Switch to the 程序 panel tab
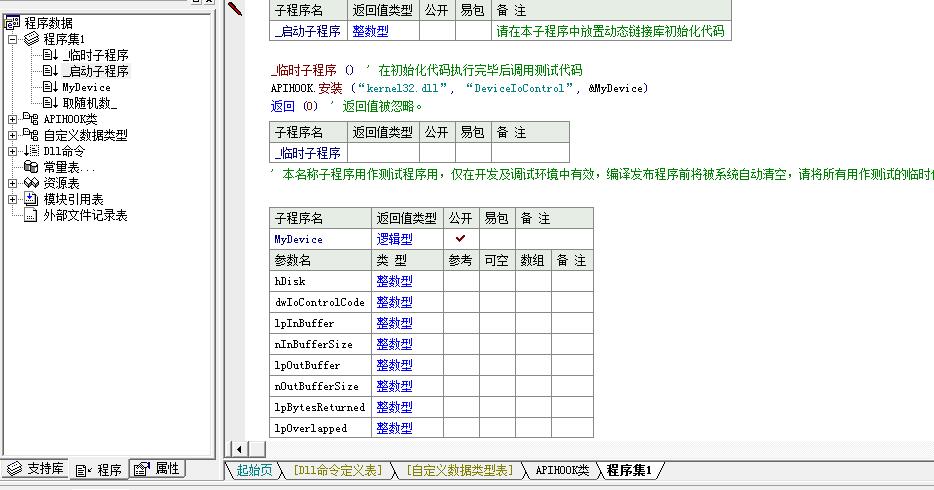The width and height of the screenshot is (934, 490). click(x=99, y=470)
